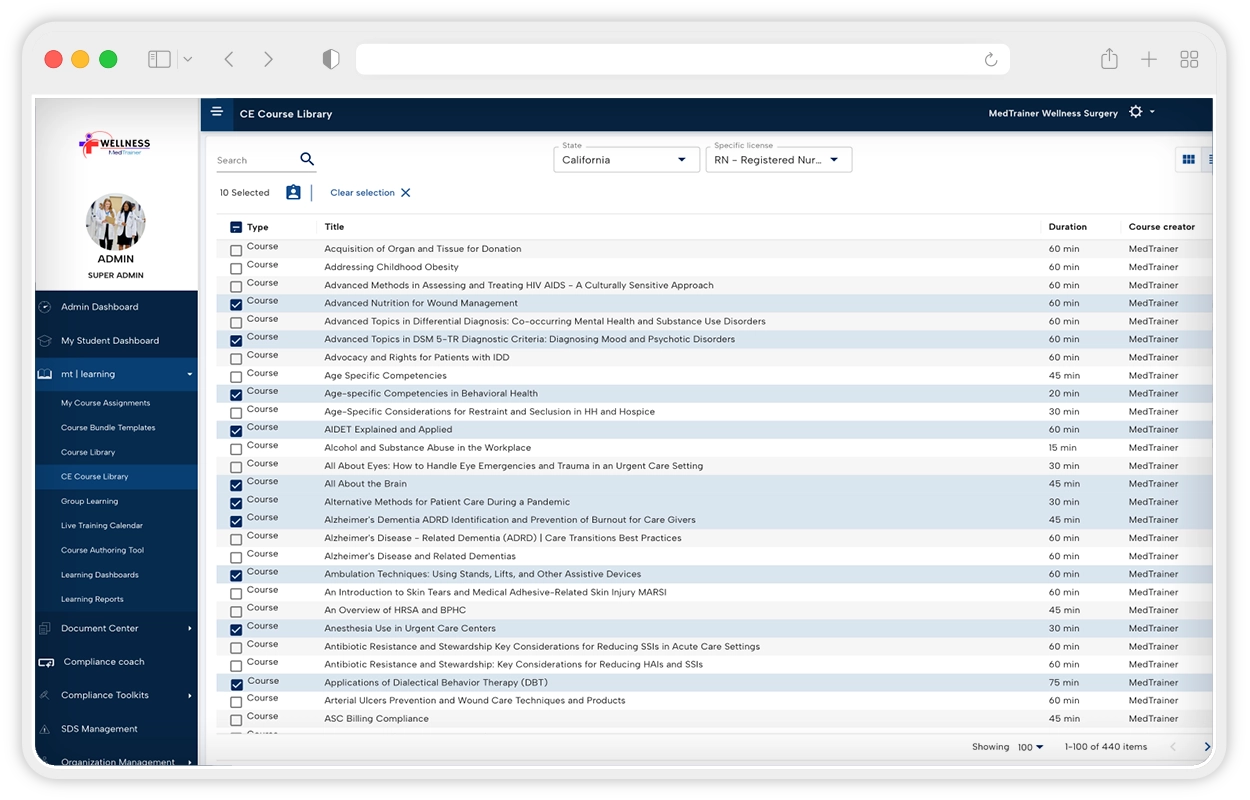Open the Specific license dropdown
This screenshot has width=1250, height=800.
point(778,160)
